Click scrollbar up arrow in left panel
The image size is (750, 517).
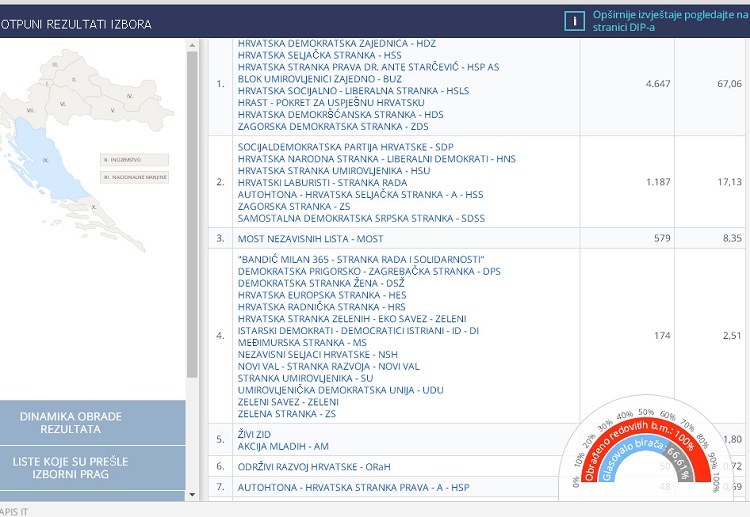point(192,45)
